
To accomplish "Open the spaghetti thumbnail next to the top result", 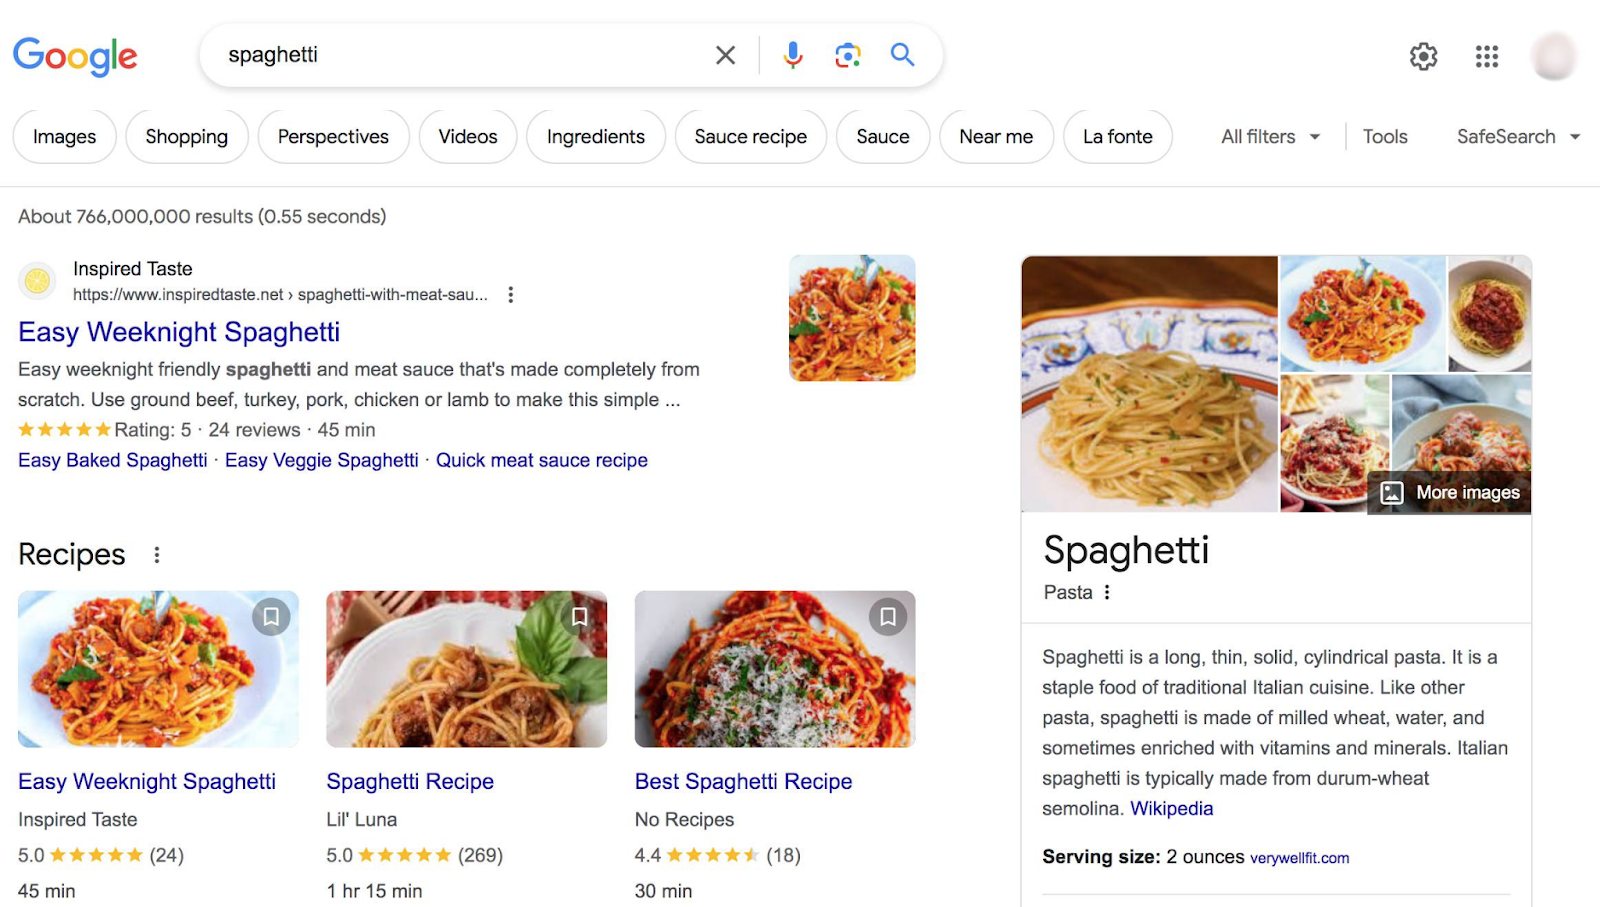I will tap(852, 318).
